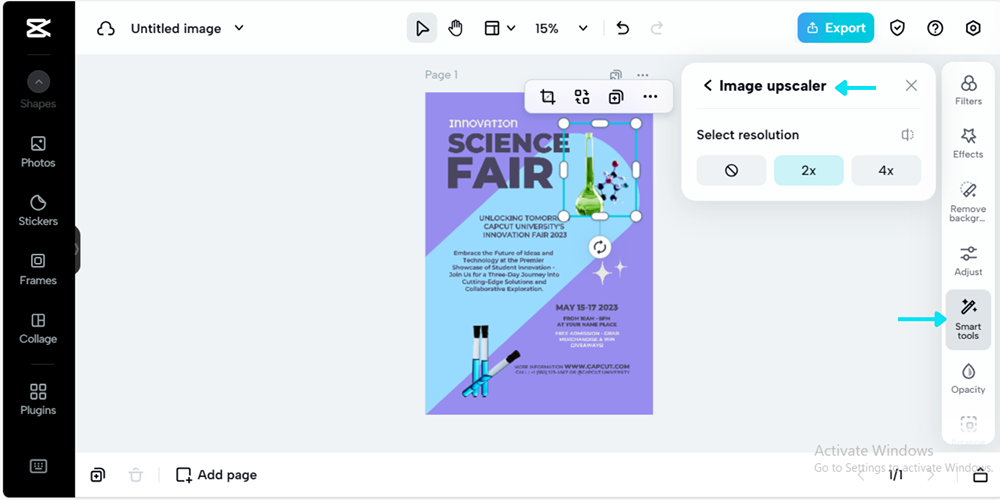Click the Select resolution label
Viewport: 1000px width, 500px height.
747,135
